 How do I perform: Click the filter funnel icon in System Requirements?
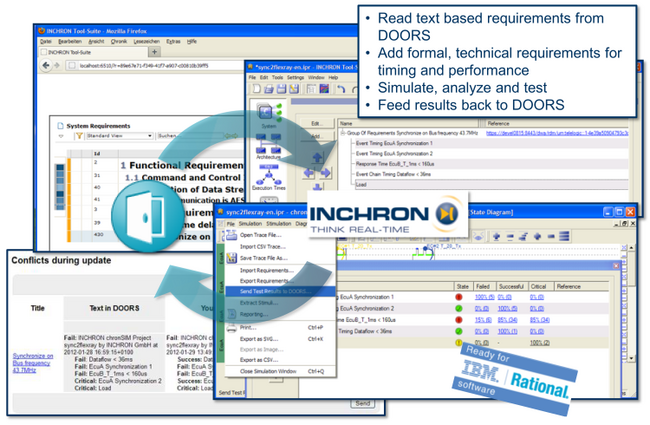click(79, 136)
